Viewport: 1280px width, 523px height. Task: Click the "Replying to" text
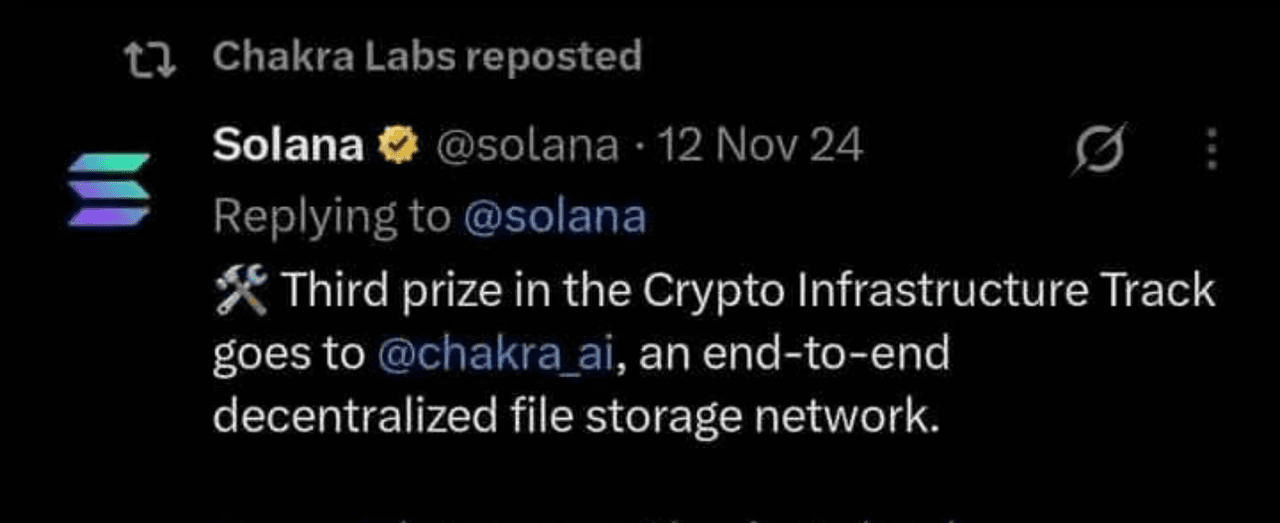(332, 218)
